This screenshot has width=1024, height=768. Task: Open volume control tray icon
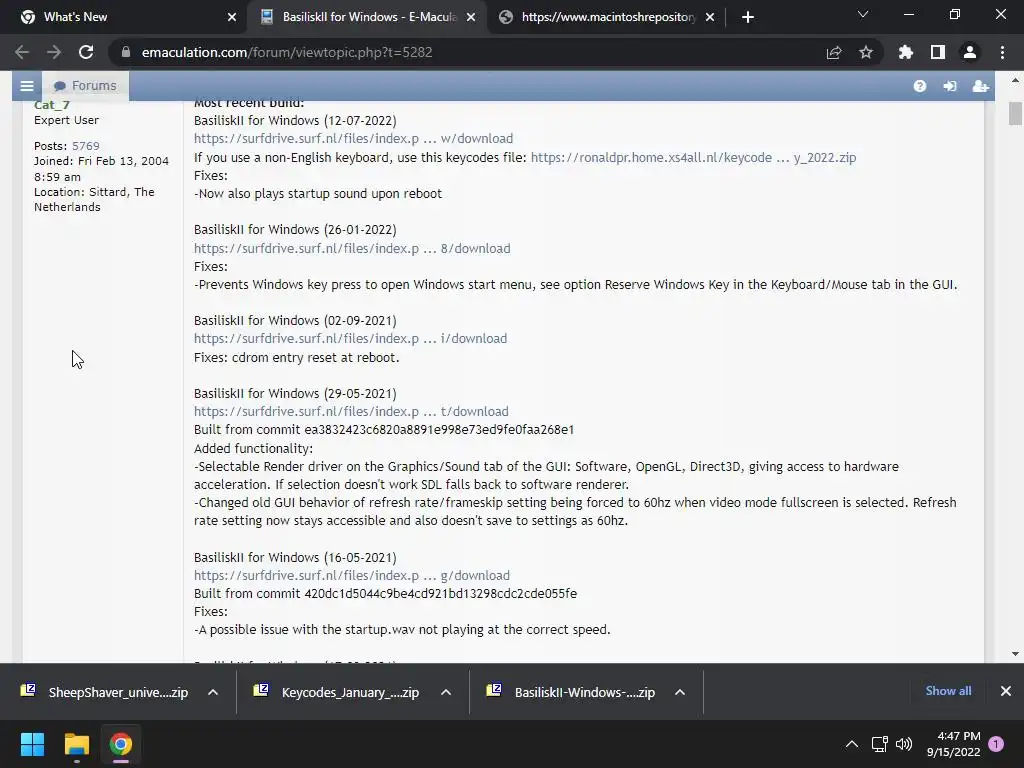(x=904, y=744)
